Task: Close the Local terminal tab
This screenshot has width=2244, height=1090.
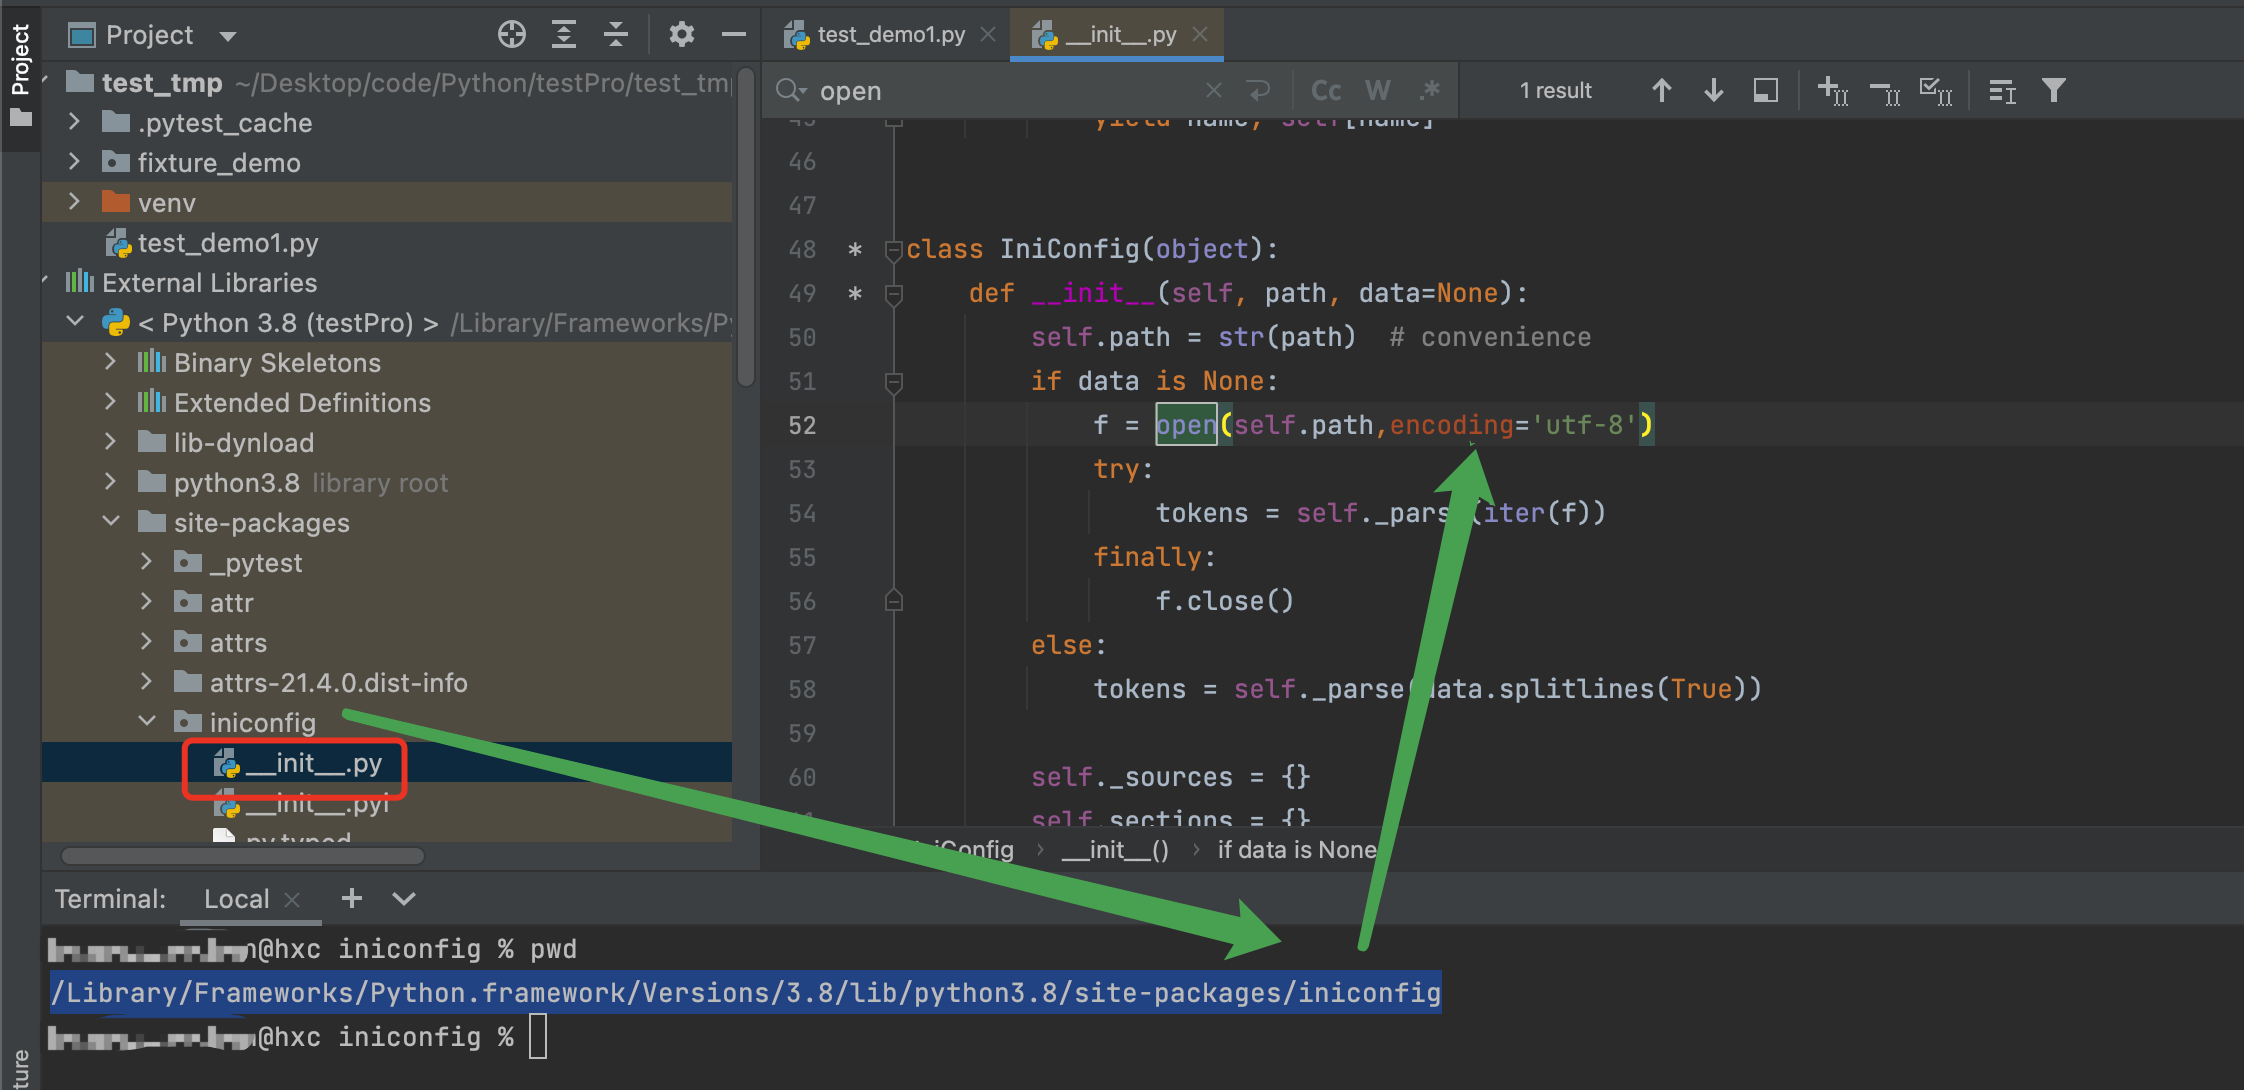Action: [292, 900]
